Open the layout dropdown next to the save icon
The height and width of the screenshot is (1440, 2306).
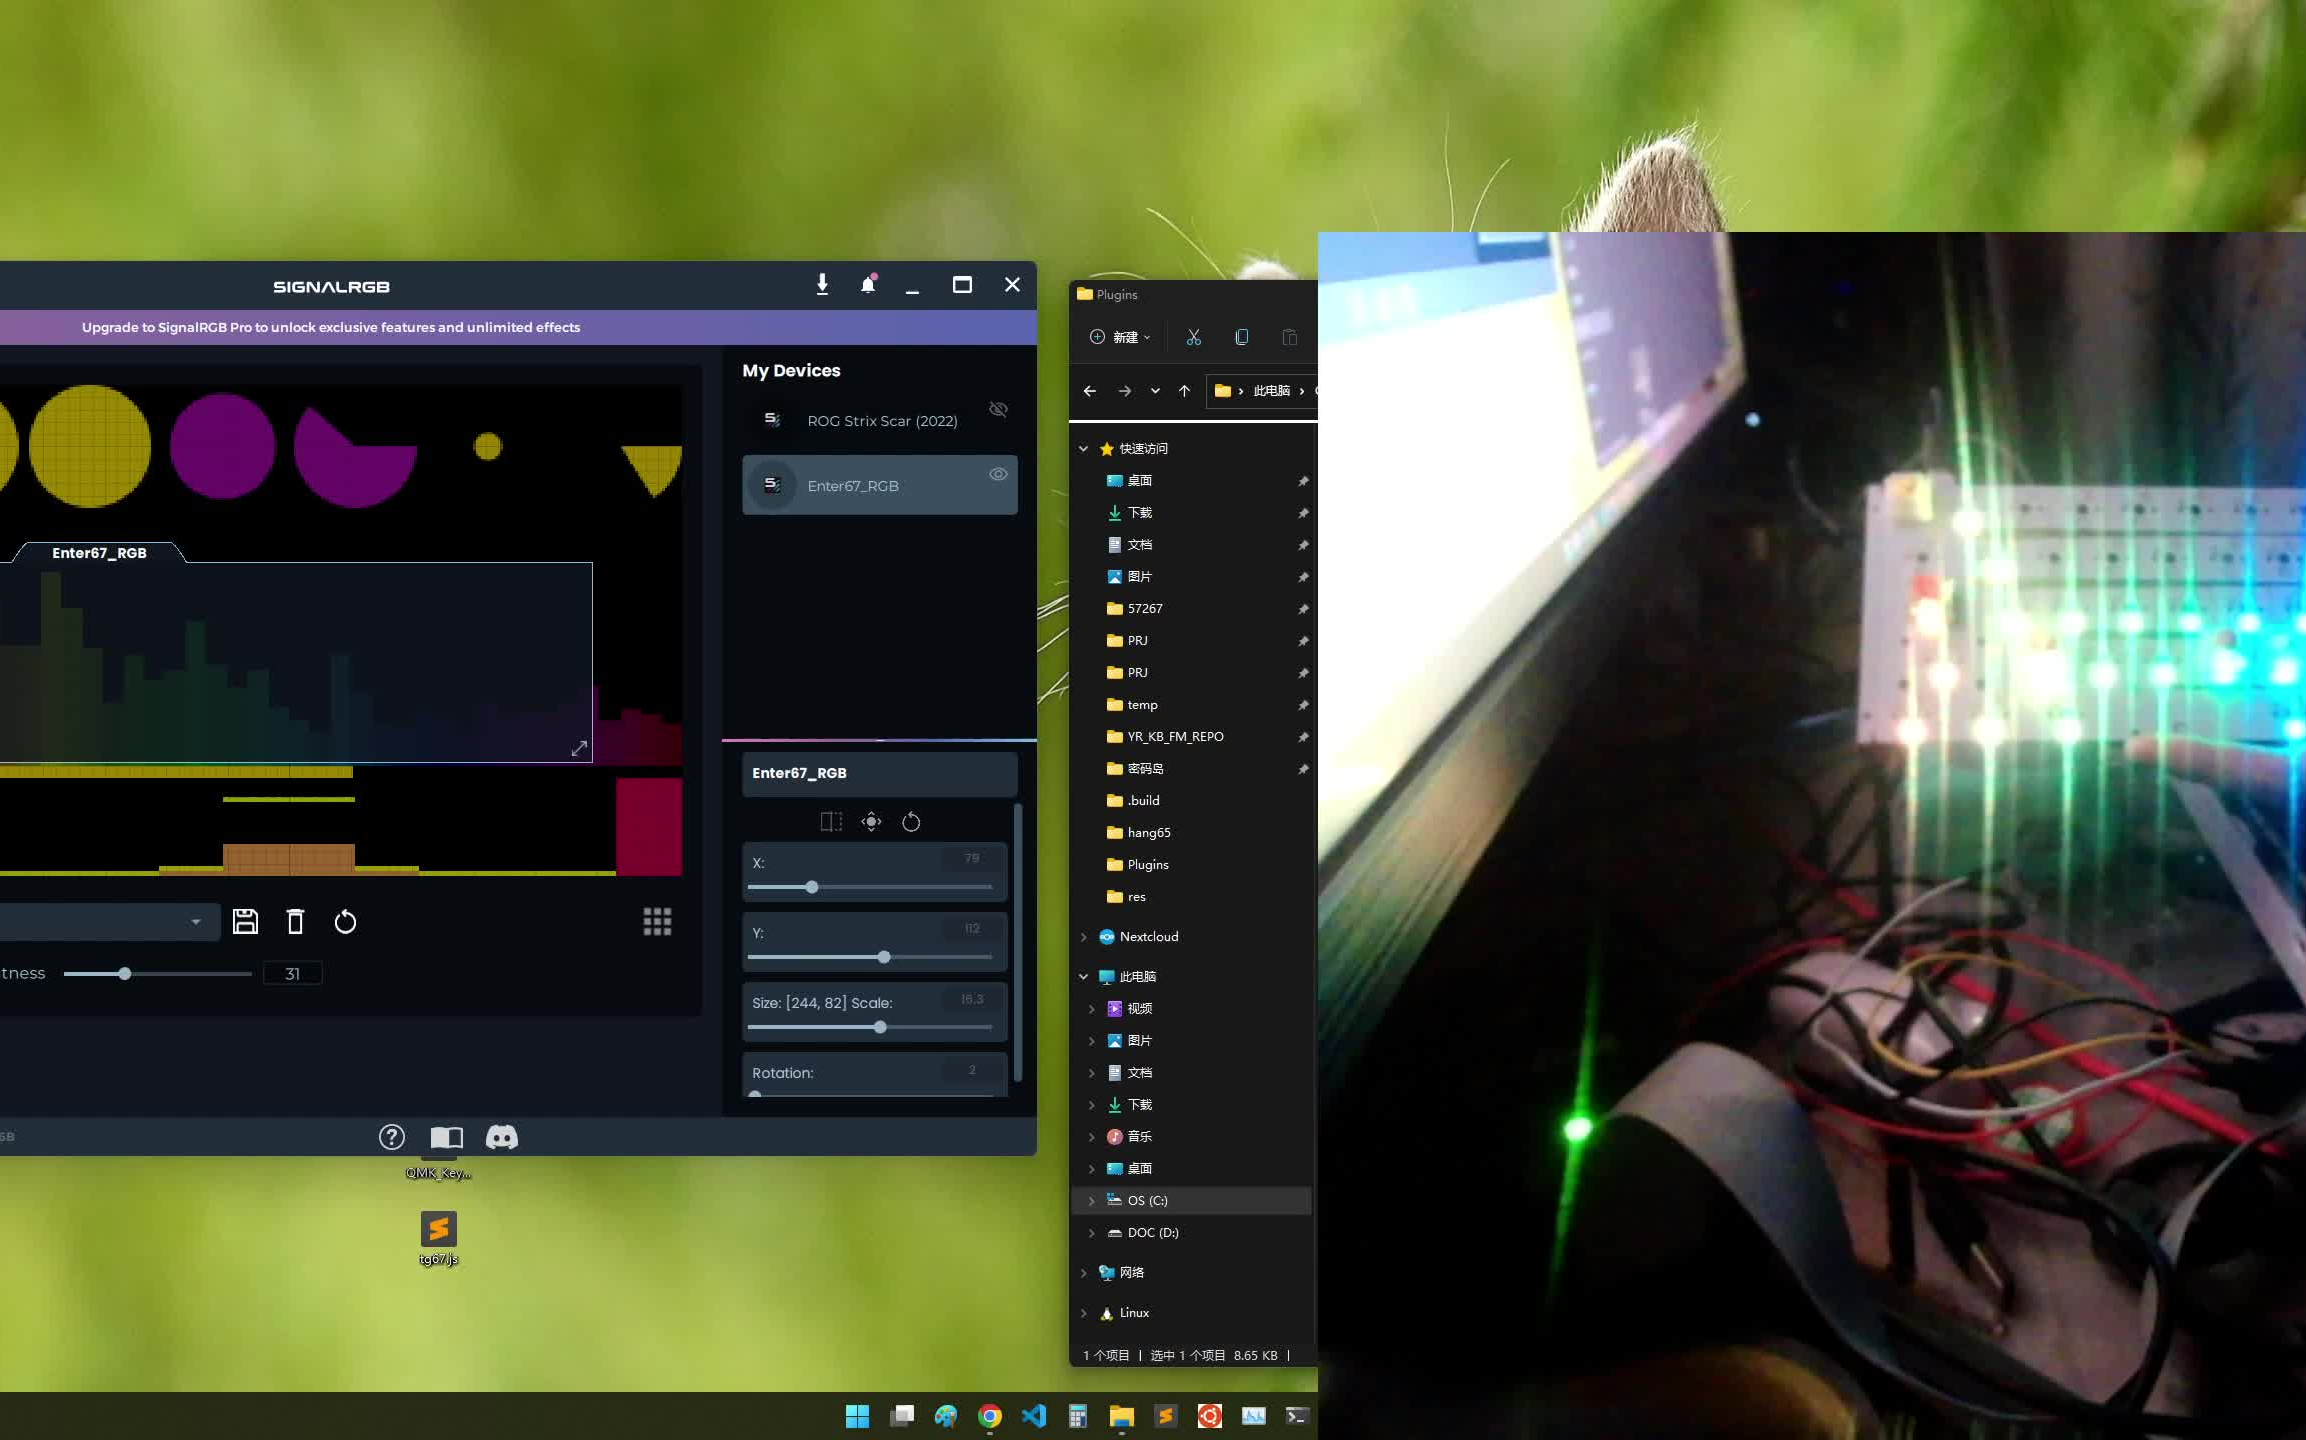pyautogui.click(x=196, y=921)
